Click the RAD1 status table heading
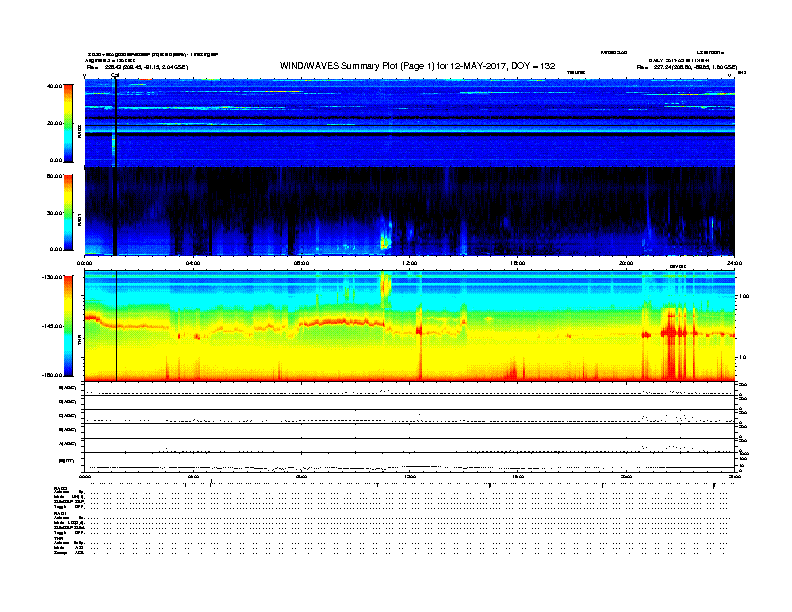The image size is (792, 612). tap(60, 514)
